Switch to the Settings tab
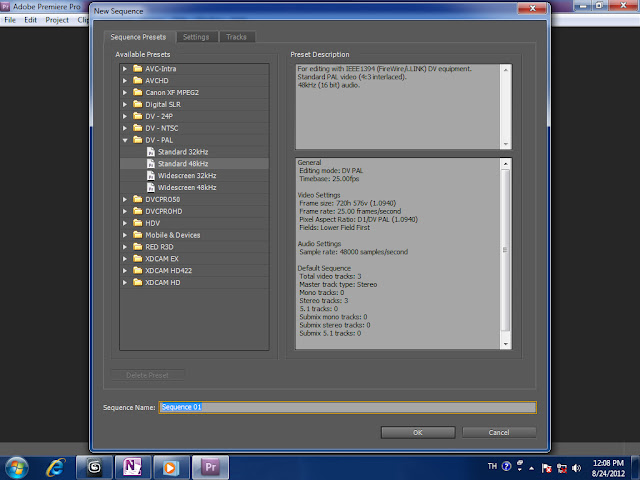Viewport: 640px width, 480px height. click(196, 37)
